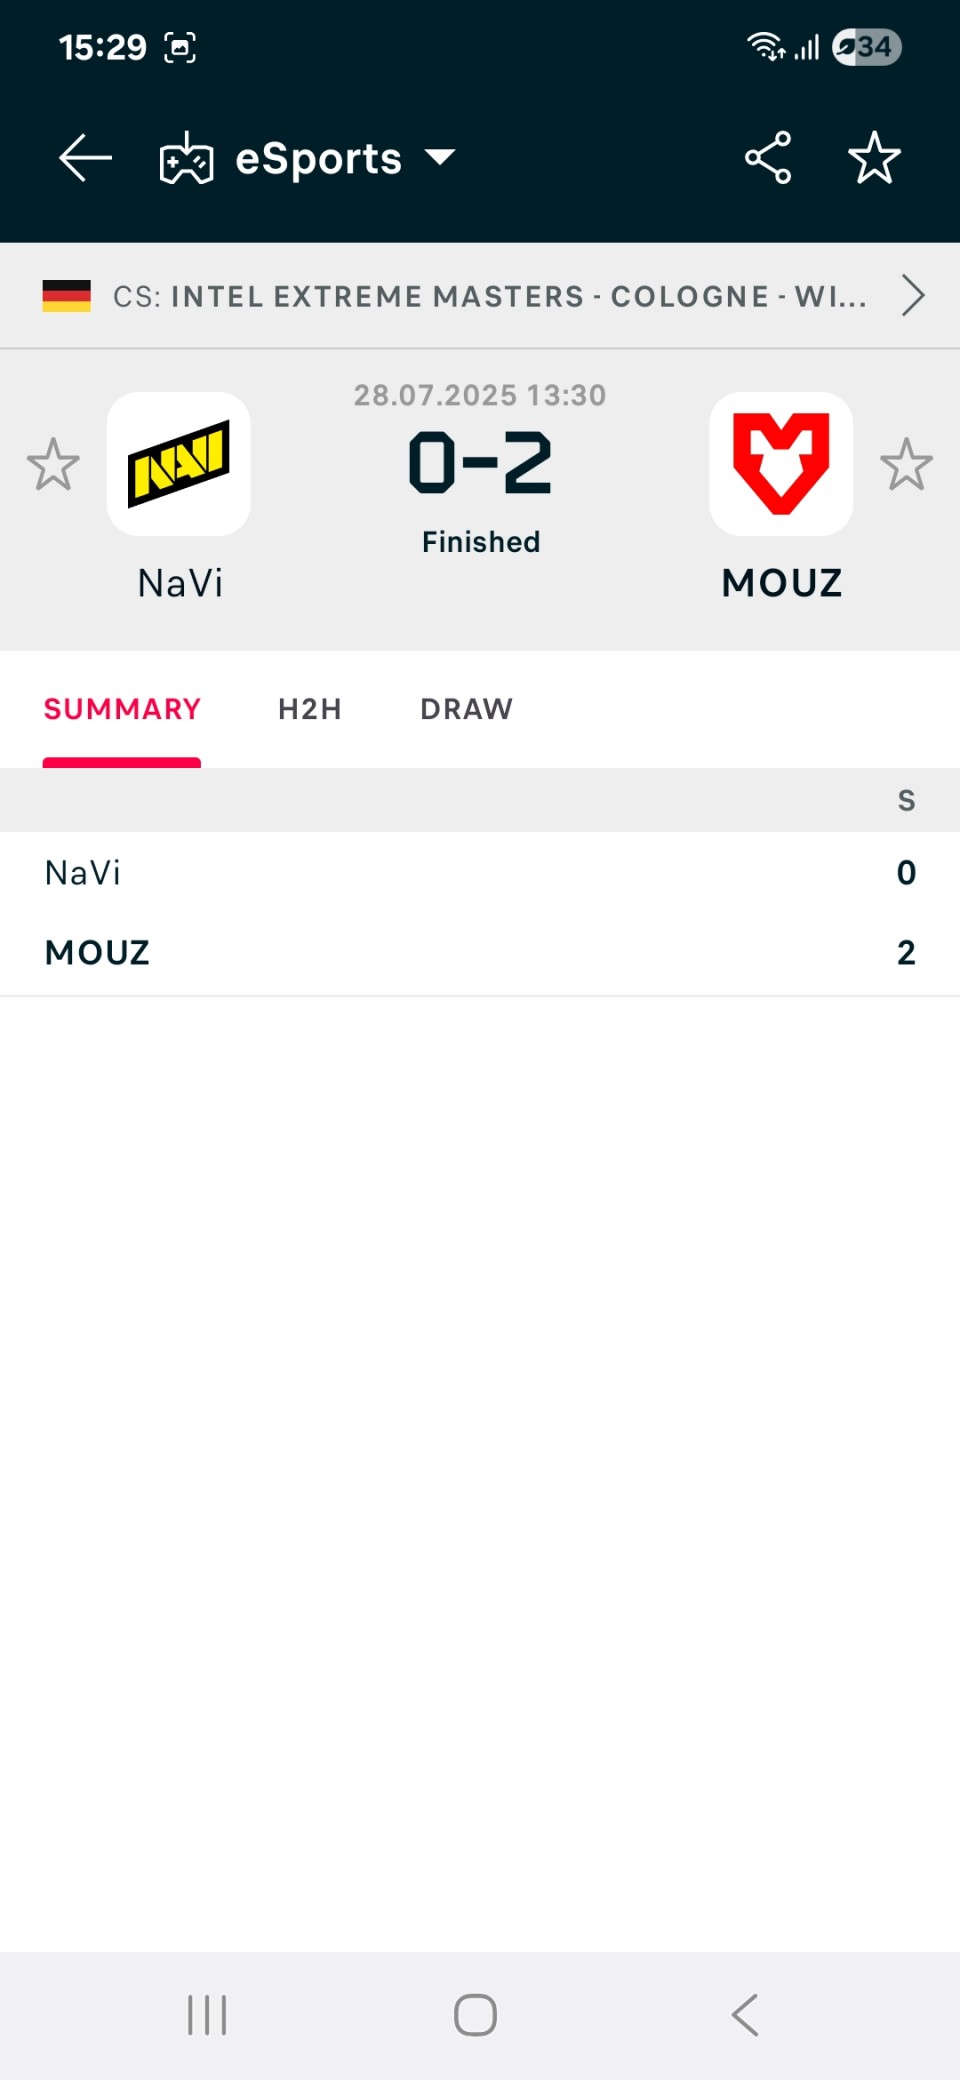Viewport: 960px width, 2080px height.
Task: Switch to the DRAW tab
Action: [x=466, y=709]
